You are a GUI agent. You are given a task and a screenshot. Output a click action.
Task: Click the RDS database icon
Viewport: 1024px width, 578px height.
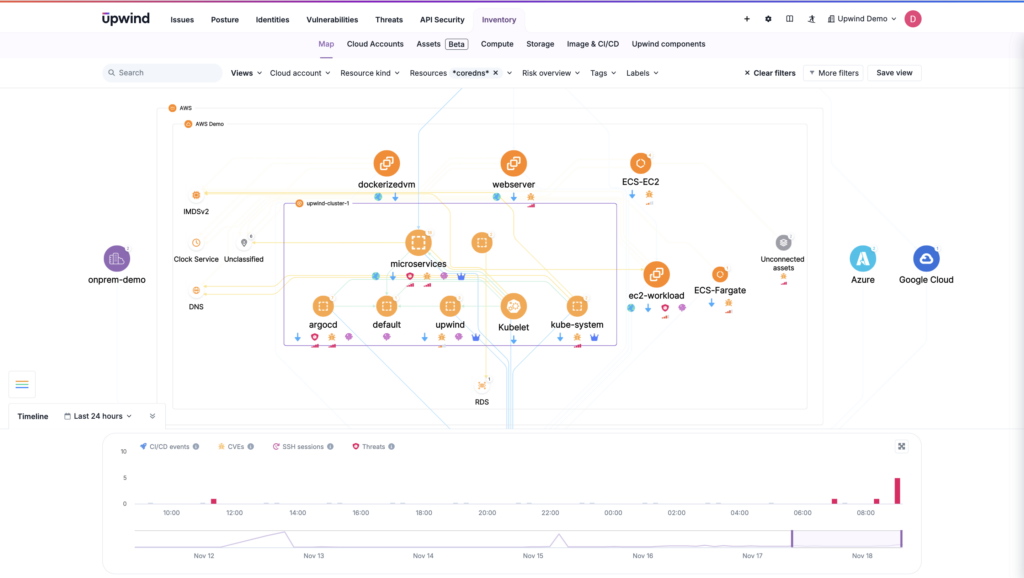coord(482,385)
